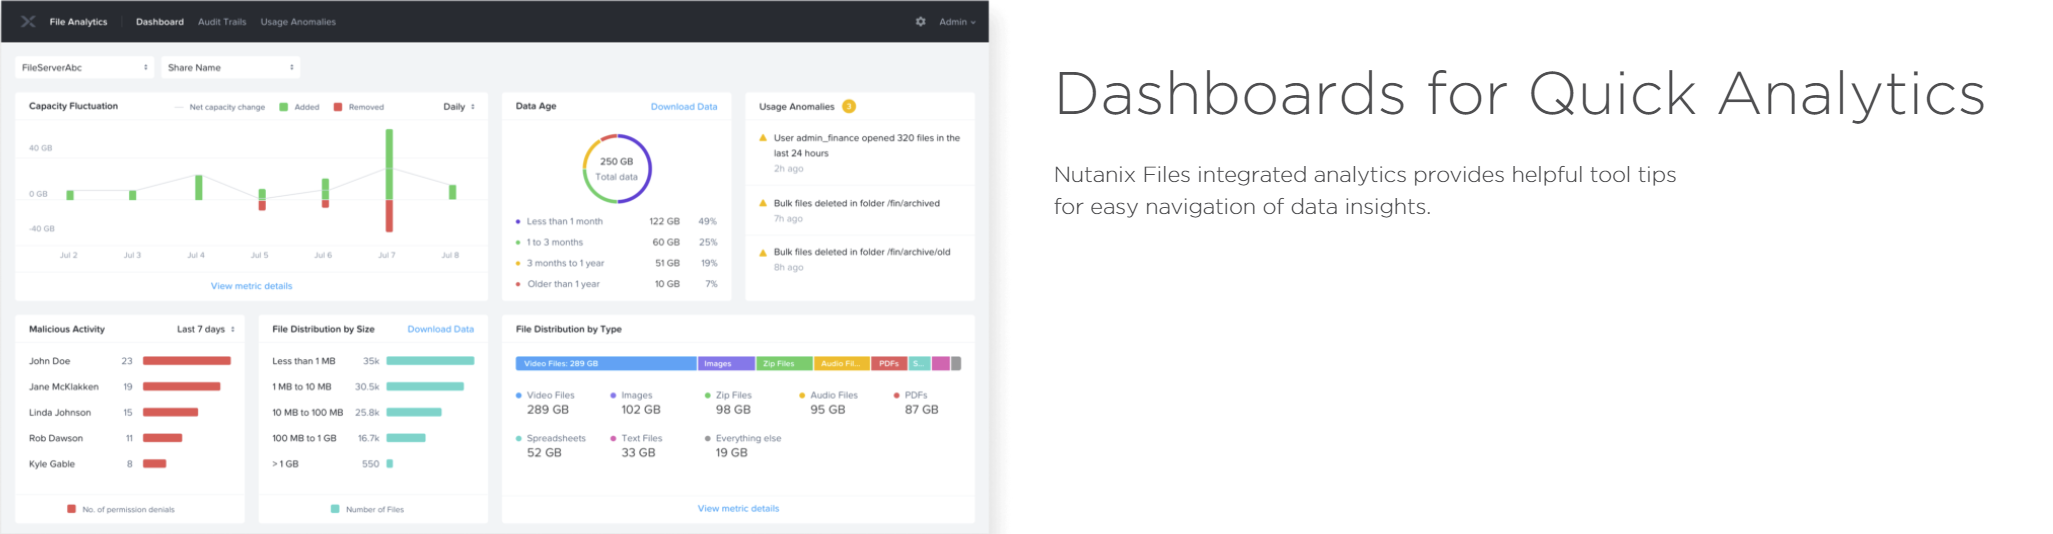
Task: Click the Net capacity change legend line
Action: coord(180,107)
